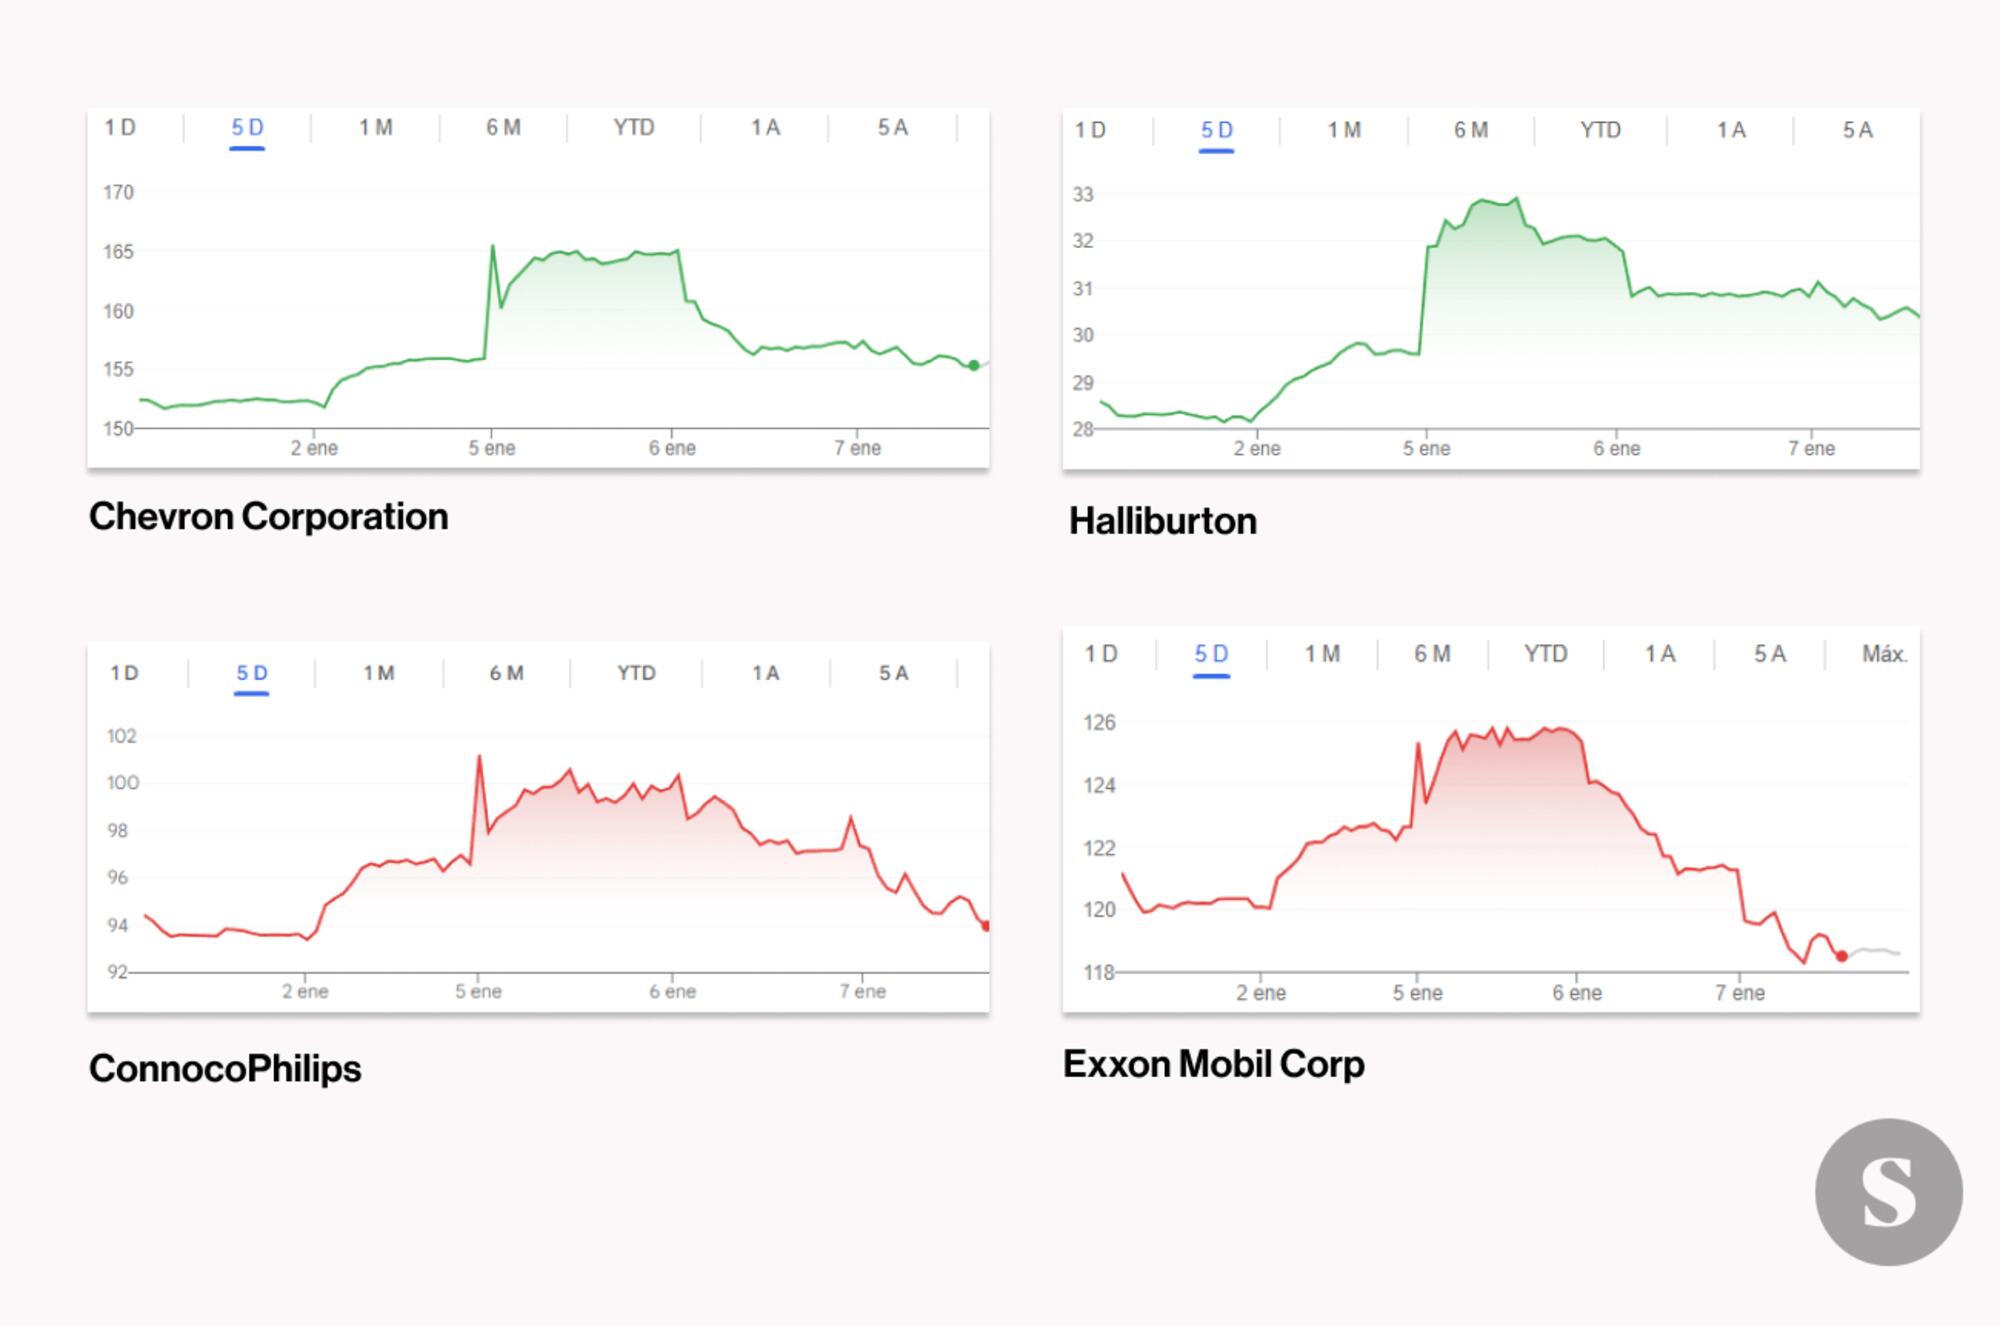
Task: Click the Halliburton title text
Action: point(1162,521)
